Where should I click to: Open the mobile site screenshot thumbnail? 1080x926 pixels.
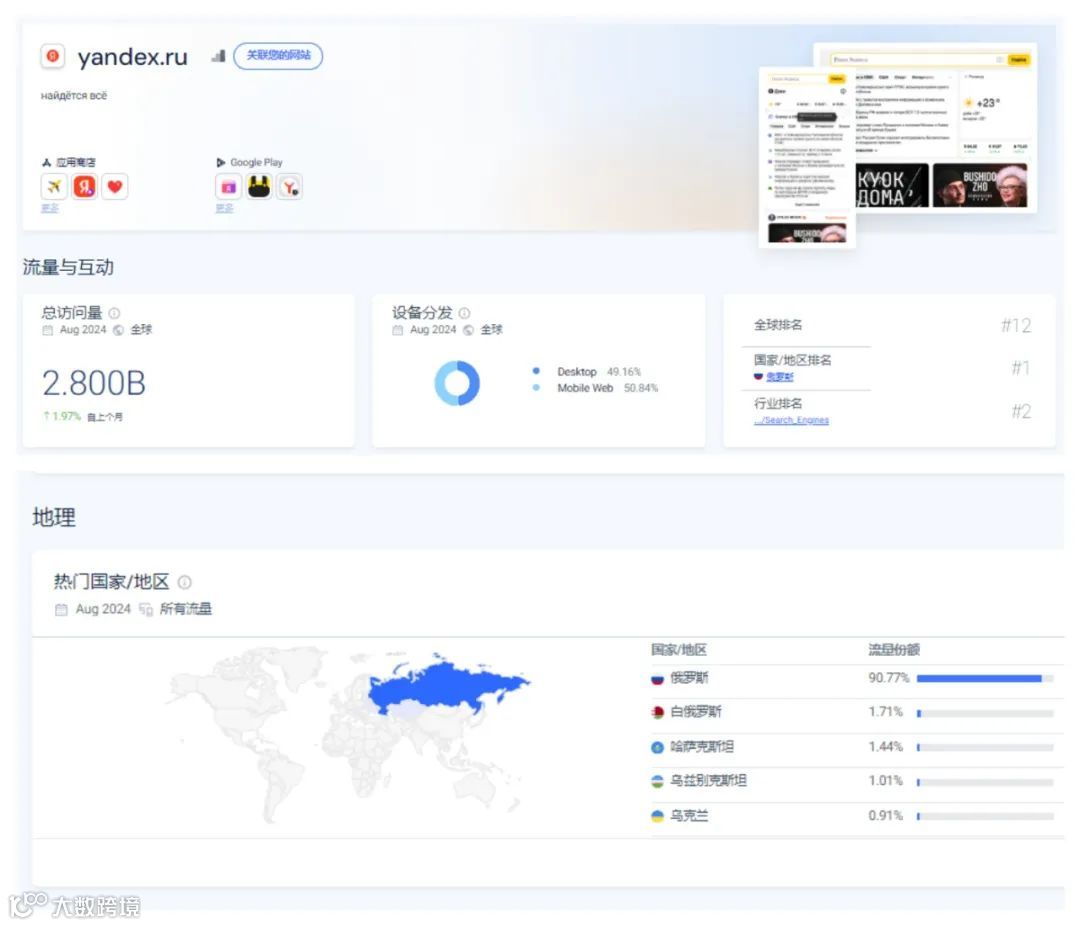coord(807,157)
